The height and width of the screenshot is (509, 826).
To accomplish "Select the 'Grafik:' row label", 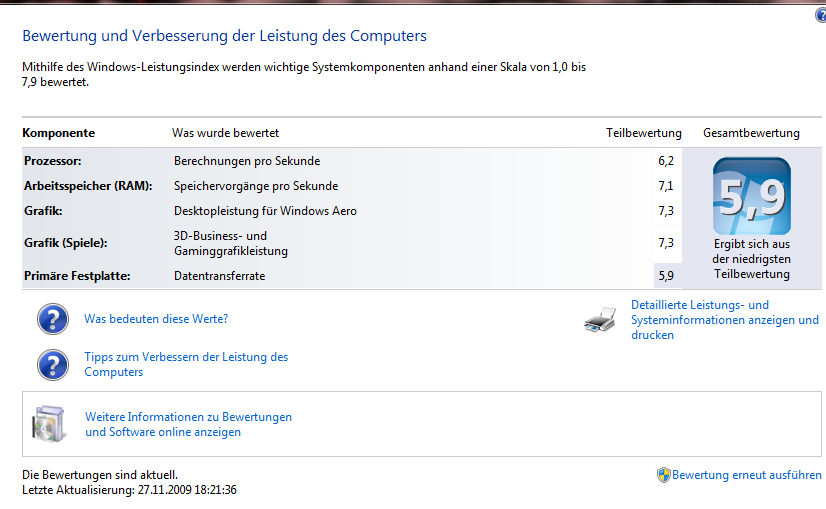I will [43, 211].
